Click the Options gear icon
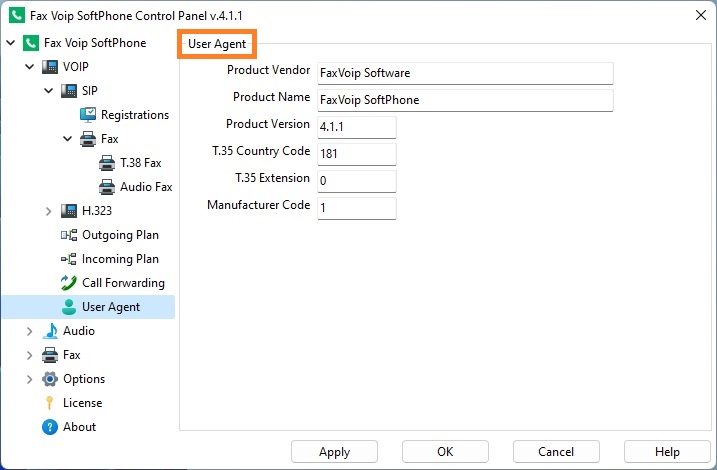Image resolution: width=717 pixels, height=470 pixels. point(50,379)
